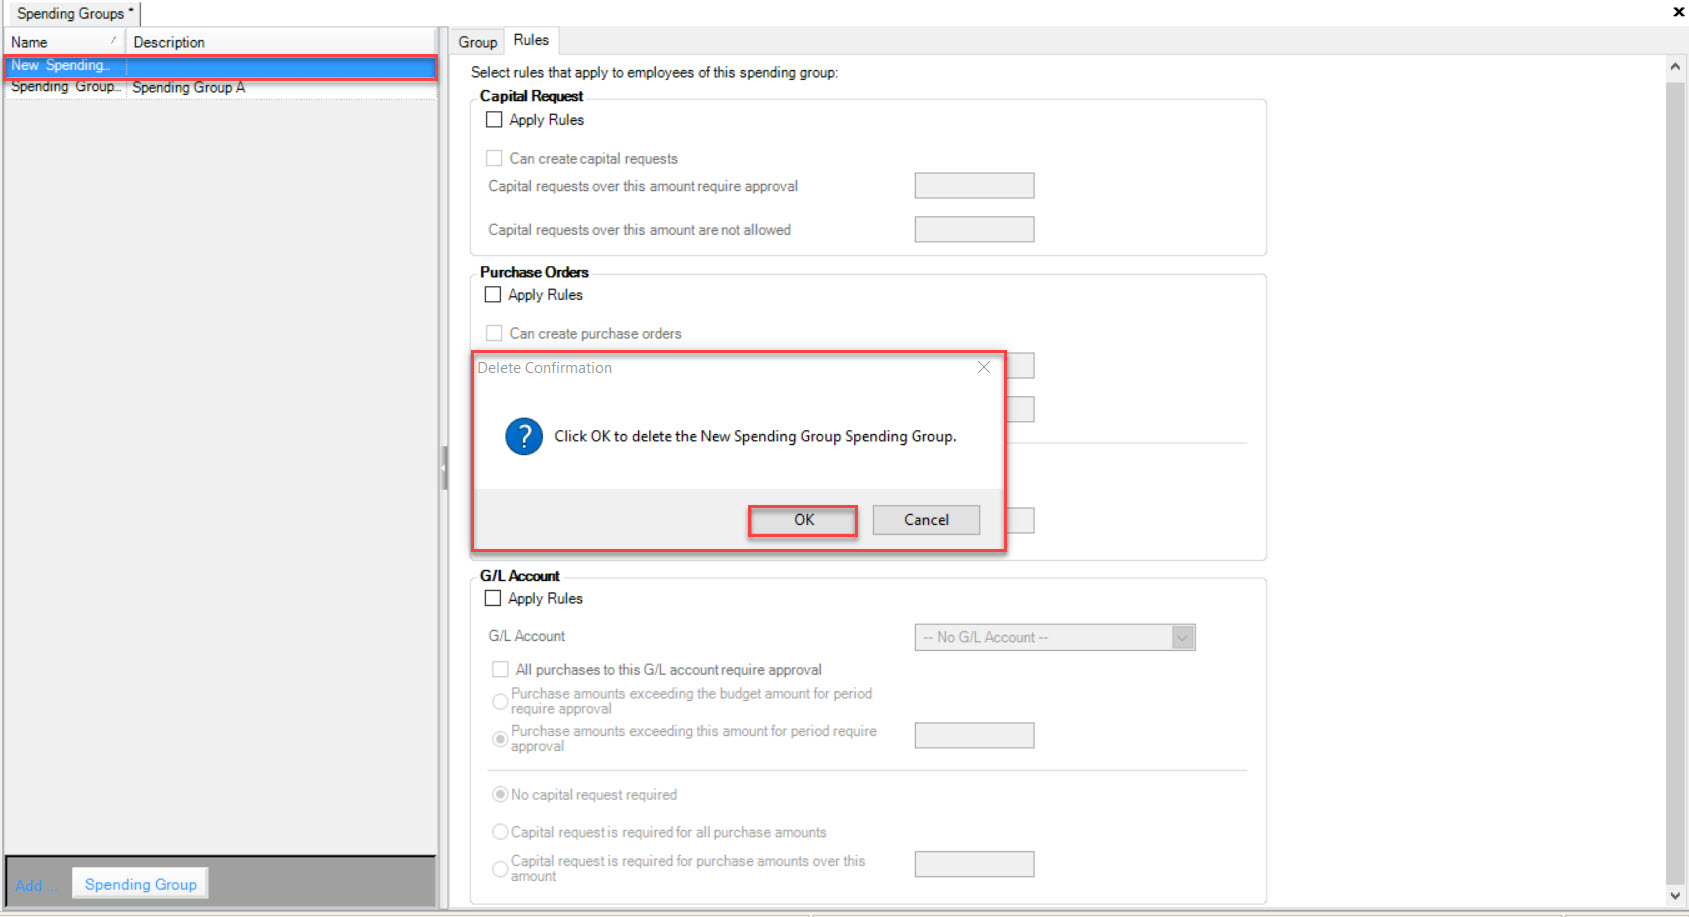Tick Can create capital requests checkbox
This screenshot has height=917, width=1689.
494,158
